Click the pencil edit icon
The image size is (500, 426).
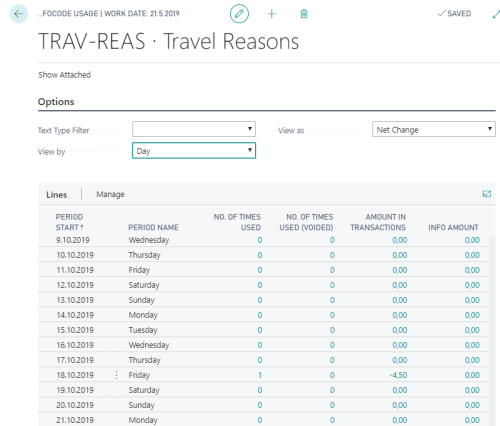(x=239, y=14)
